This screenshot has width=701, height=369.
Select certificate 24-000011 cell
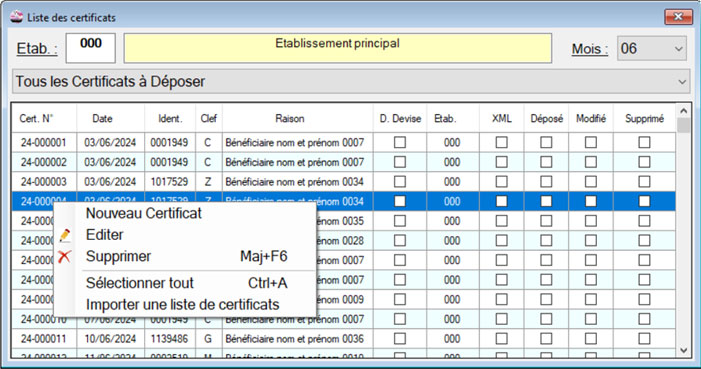coord(44,339)
